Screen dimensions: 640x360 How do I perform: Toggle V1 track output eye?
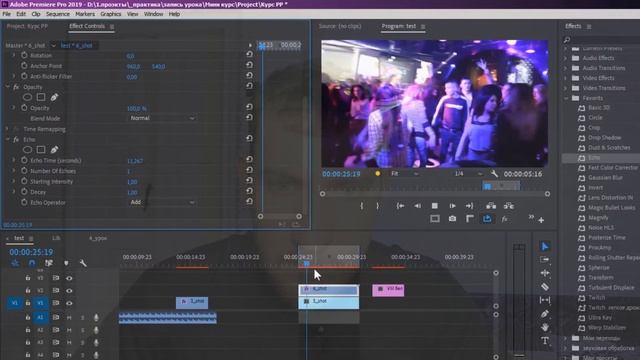(x=69, y=303)
